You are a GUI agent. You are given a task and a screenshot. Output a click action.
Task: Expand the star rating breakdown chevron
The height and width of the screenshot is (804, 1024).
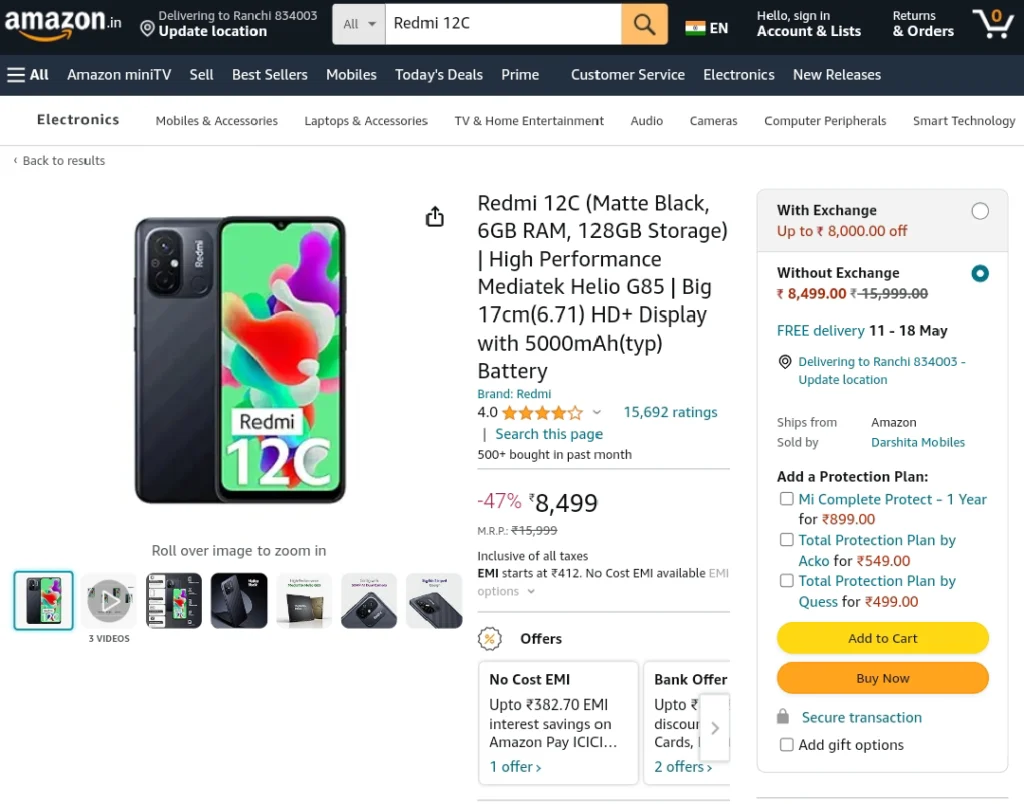(596, 412)
